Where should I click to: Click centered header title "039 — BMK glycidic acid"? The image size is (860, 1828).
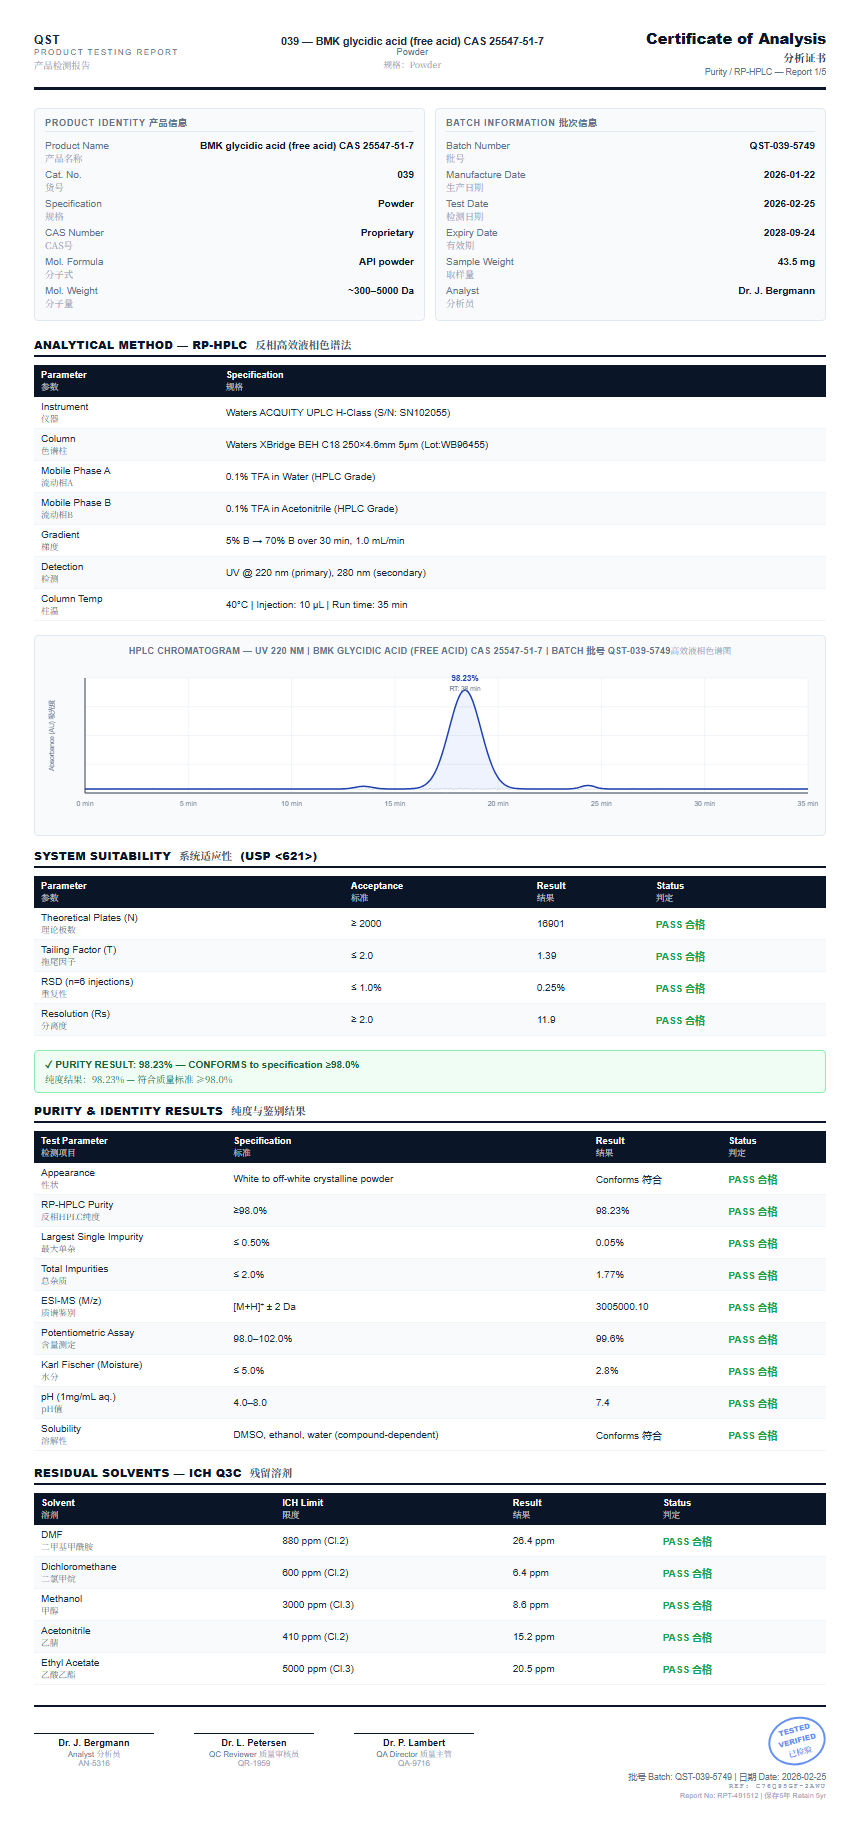pyautogui.click(x=412, y=41)
